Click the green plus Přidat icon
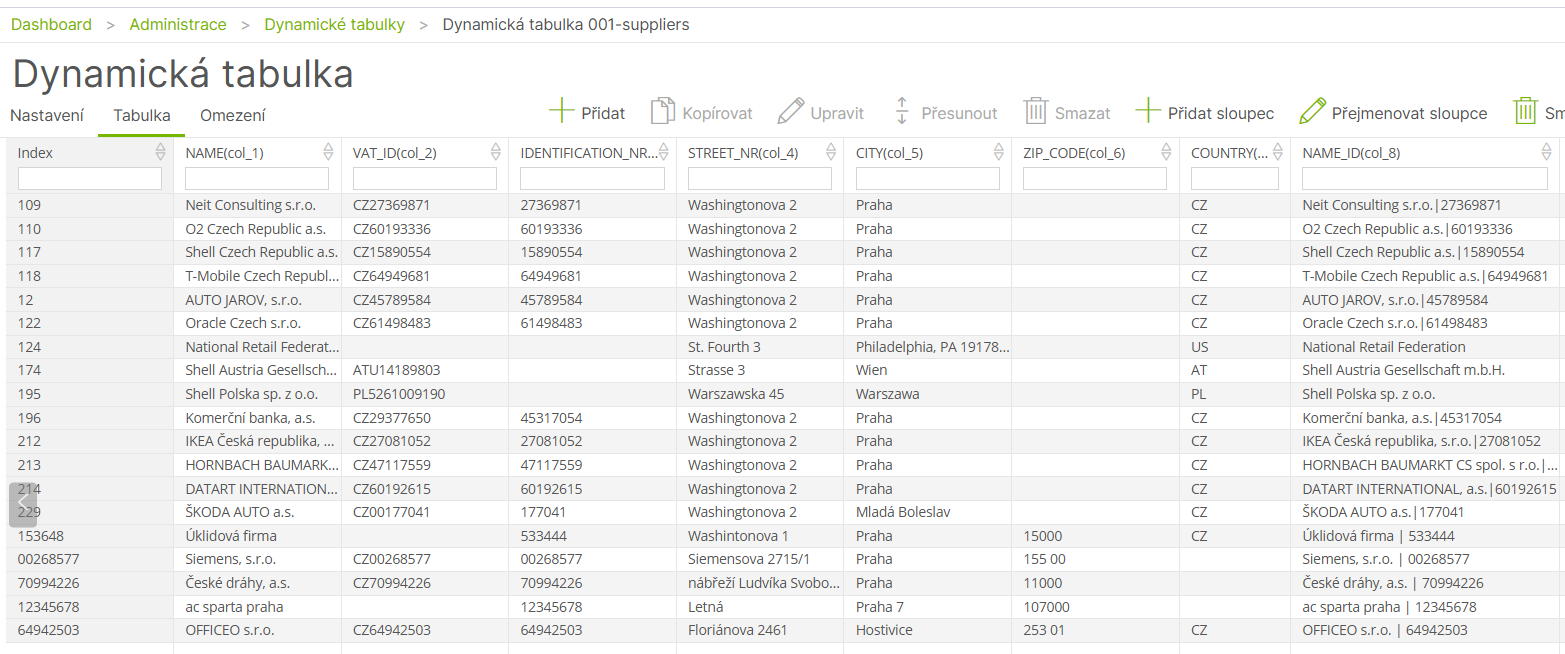This screenshot has width=1565, height=654. (x=562, y=111)
